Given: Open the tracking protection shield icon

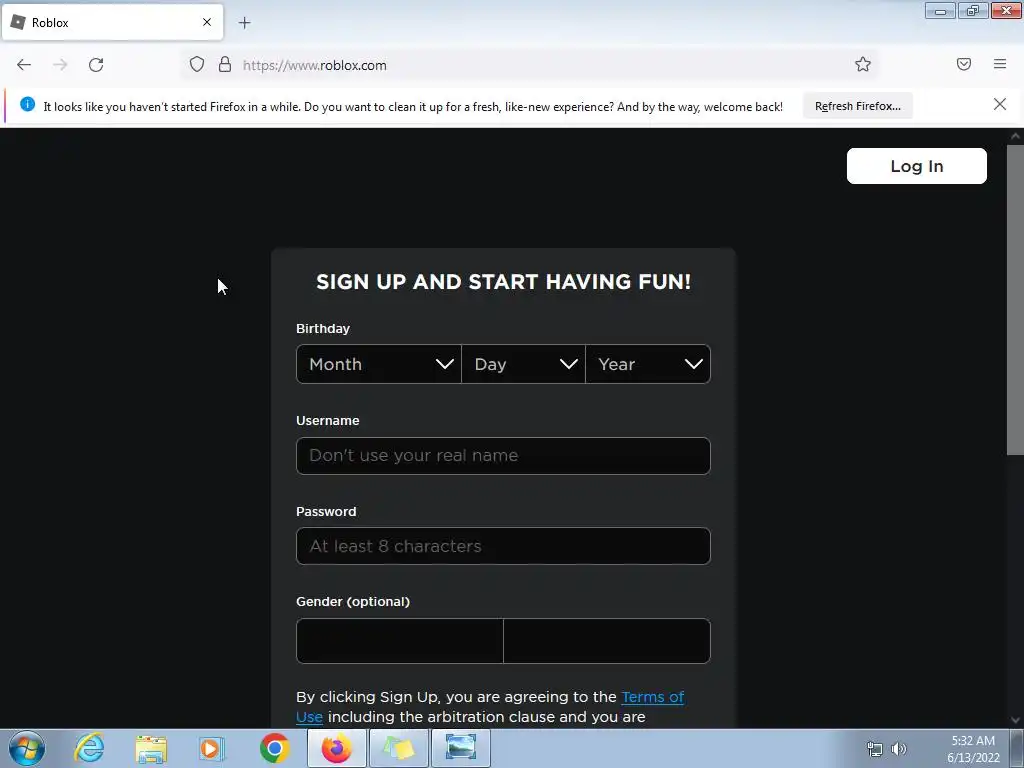Looking at the screenshot, I should pyautogui.click(x=197, y=64).
